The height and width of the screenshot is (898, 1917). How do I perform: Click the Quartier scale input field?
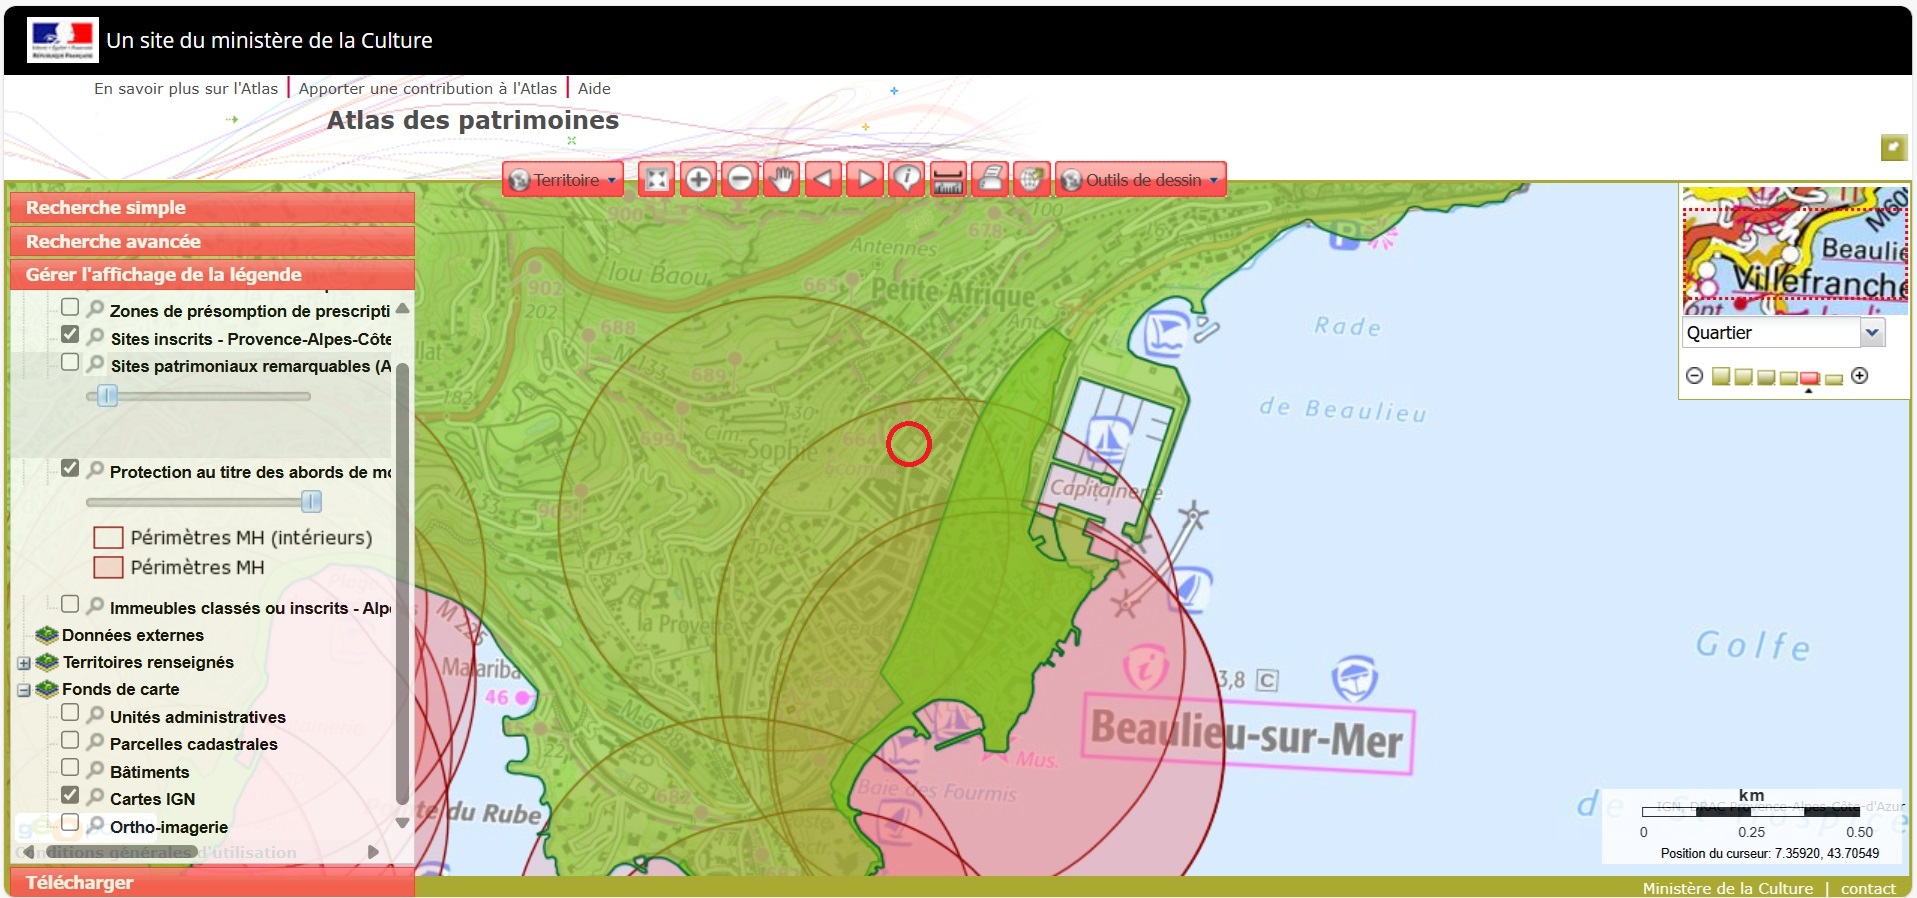[1771, 333]
